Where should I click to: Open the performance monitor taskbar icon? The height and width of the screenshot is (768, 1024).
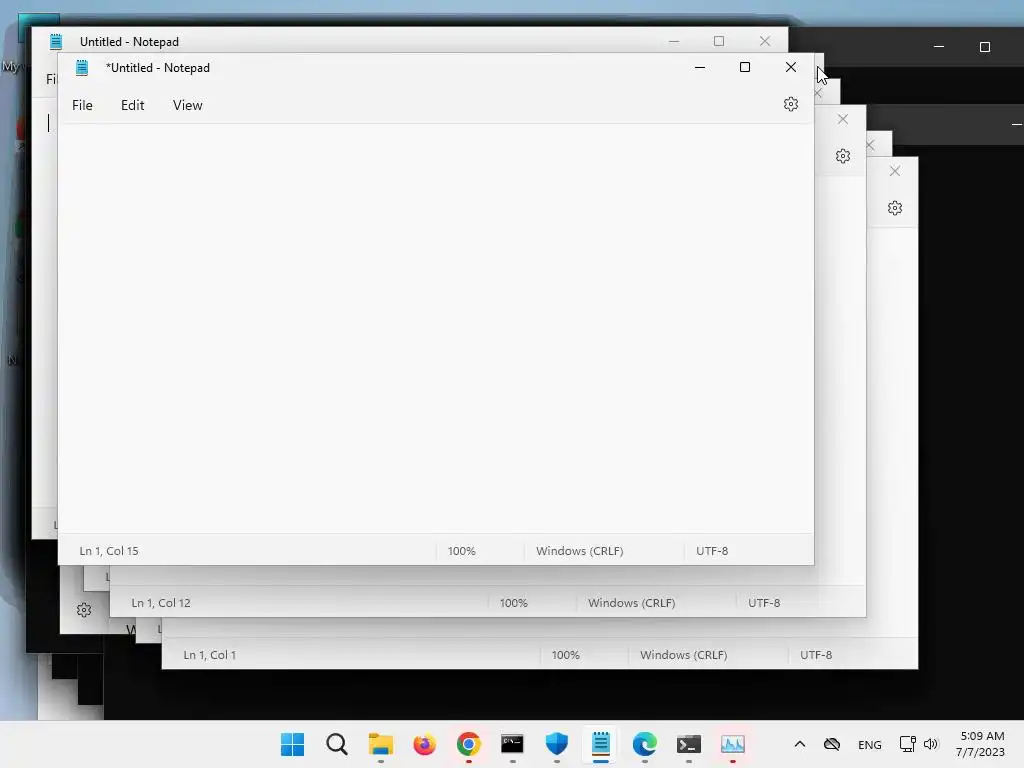pyautogui.click(x=733, y=744)
